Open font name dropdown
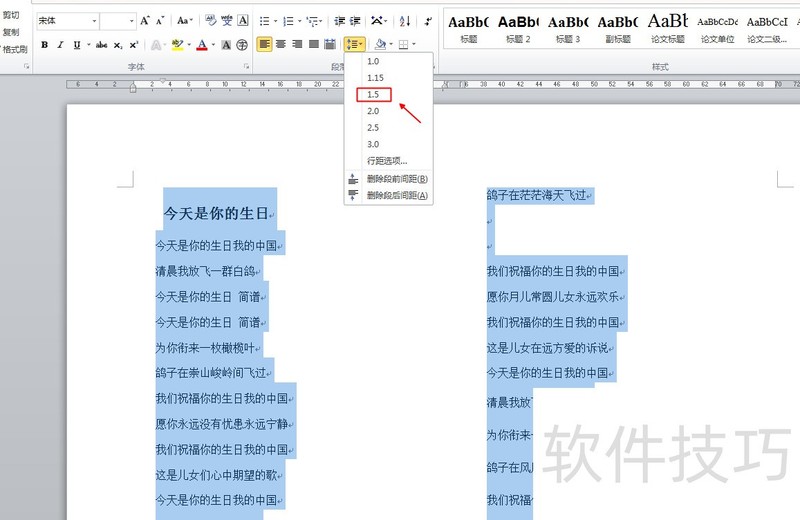 click(94, 21)
